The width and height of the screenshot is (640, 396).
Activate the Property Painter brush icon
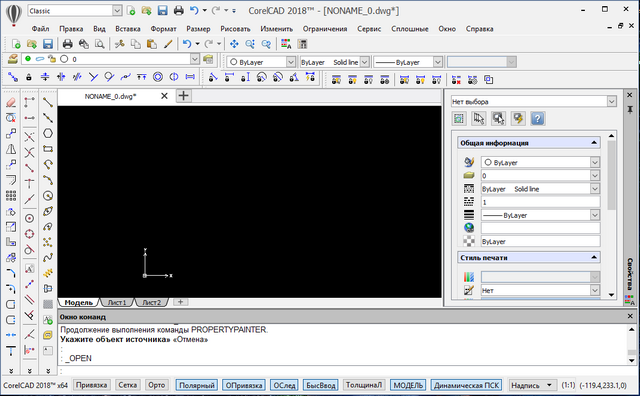[168, 44]
